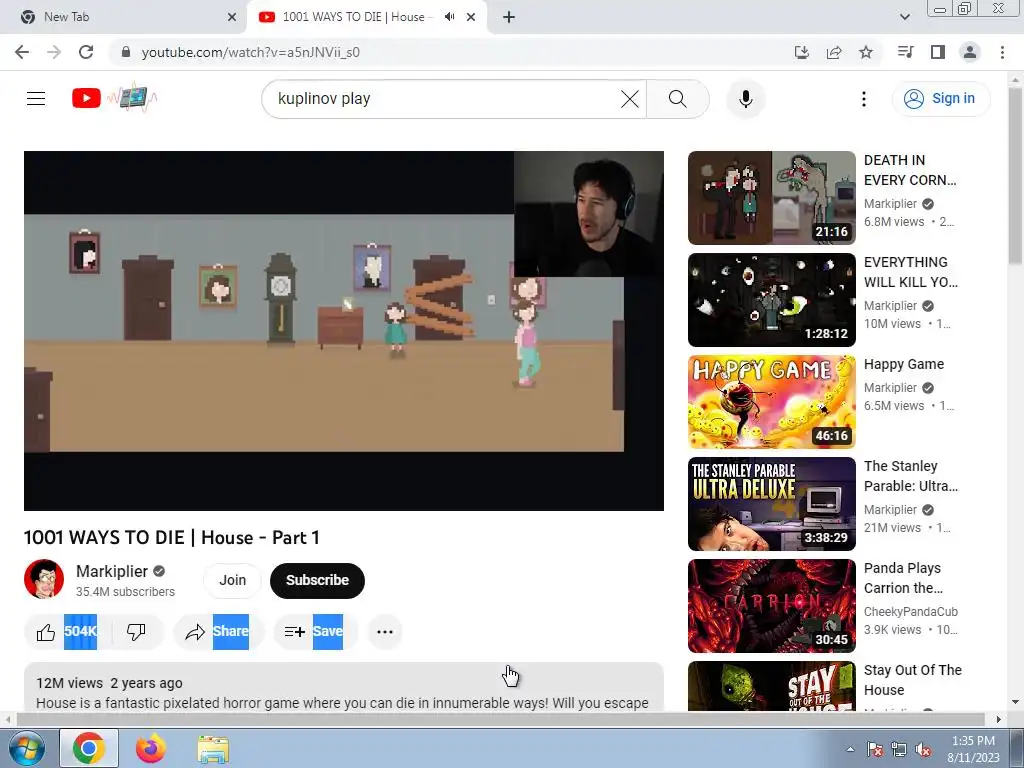1024x768 pixels.
Task: Open Chrome profile avatar menu
Action: coord(970,52)
